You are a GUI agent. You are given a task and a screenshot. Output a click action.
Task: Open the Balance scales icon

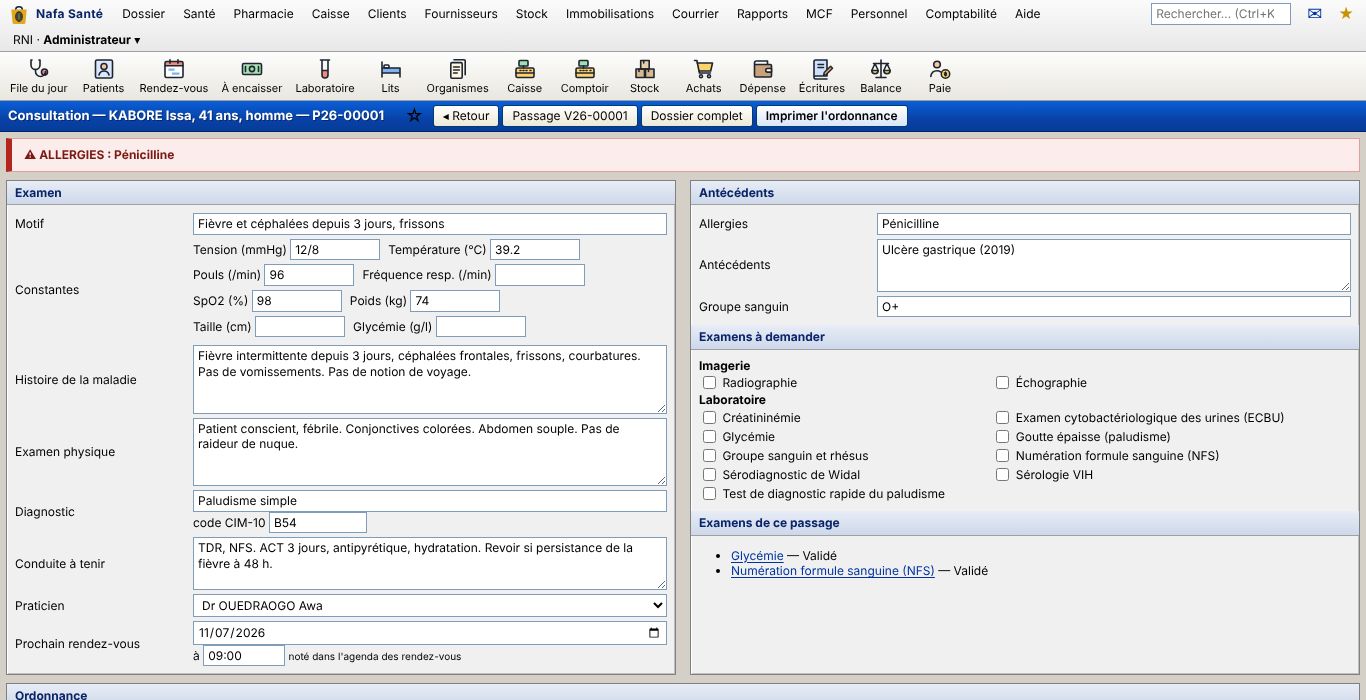881,76
